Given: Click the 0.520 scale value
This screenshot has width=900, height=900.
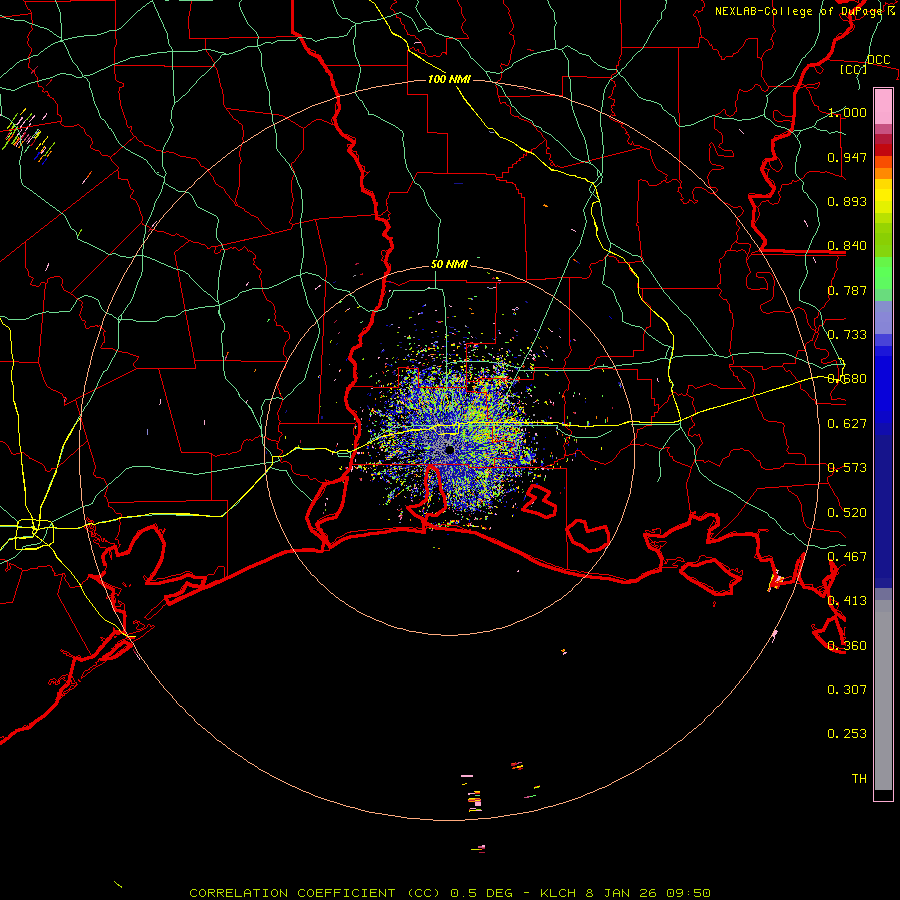Looking at the screenshot, I should [x=847, y=513].
